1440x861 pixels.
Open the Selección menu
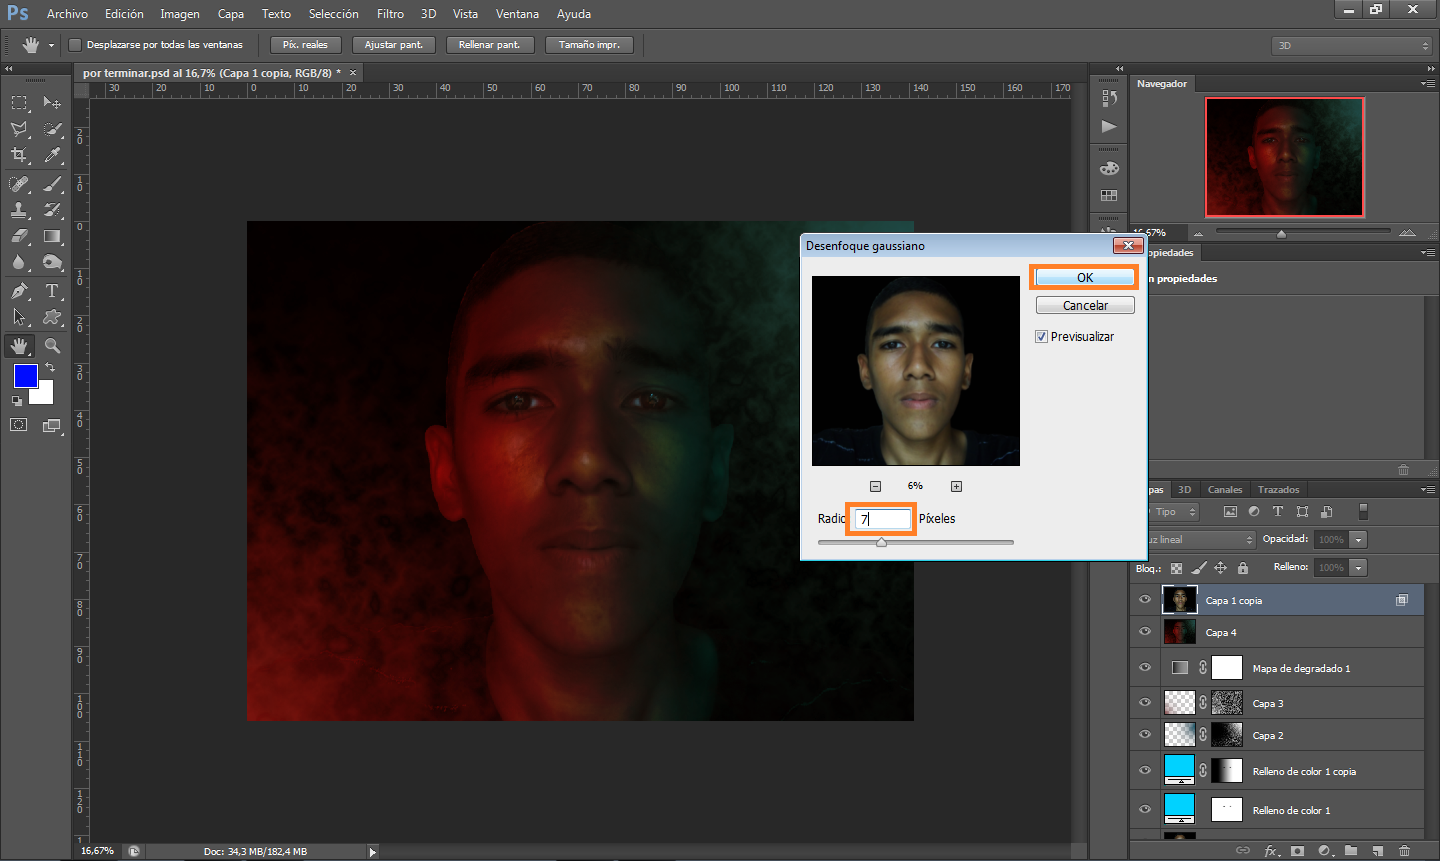333,14
